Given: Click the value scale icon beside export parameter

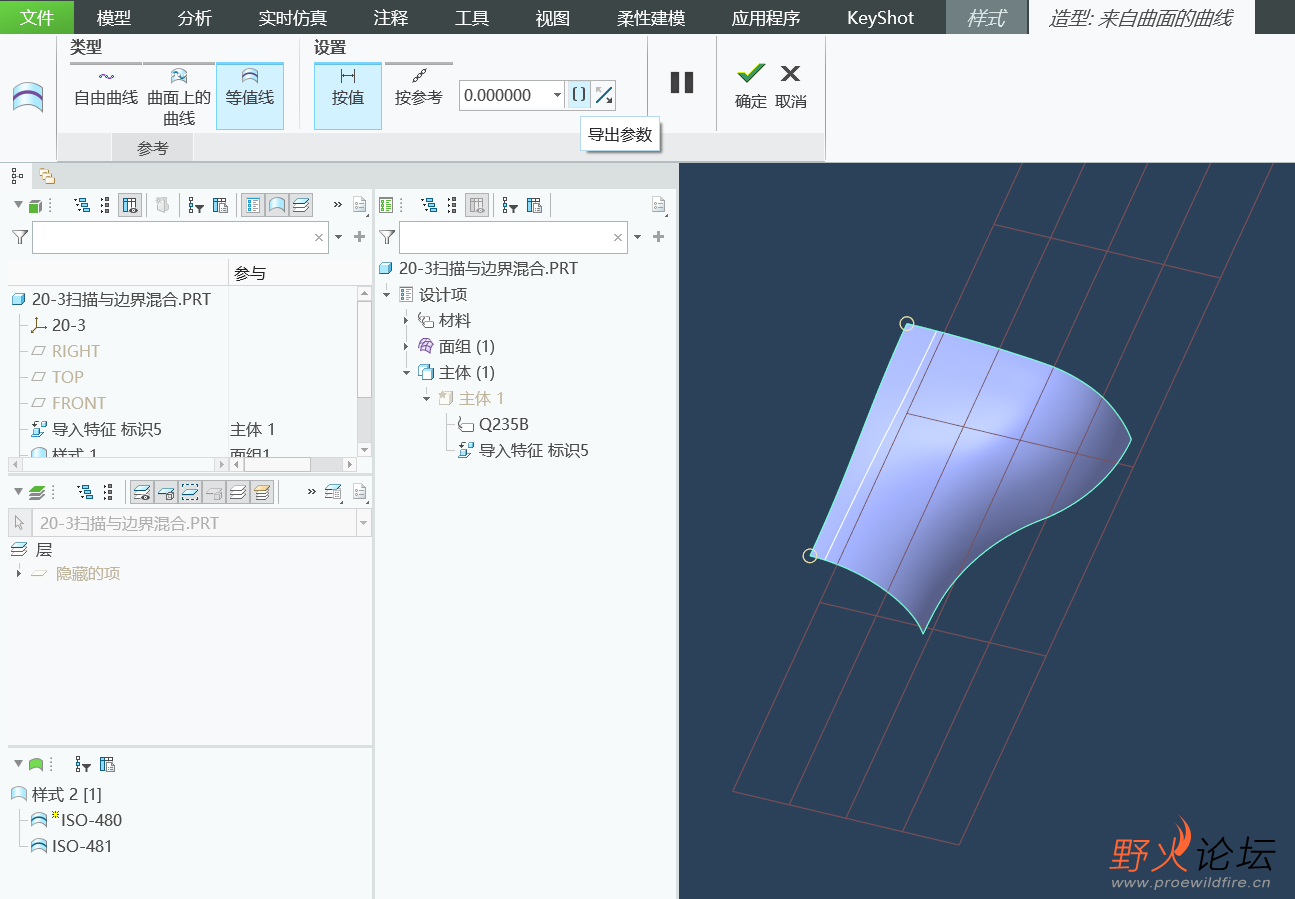Looking at the screenshot, I should coord(603,95).
